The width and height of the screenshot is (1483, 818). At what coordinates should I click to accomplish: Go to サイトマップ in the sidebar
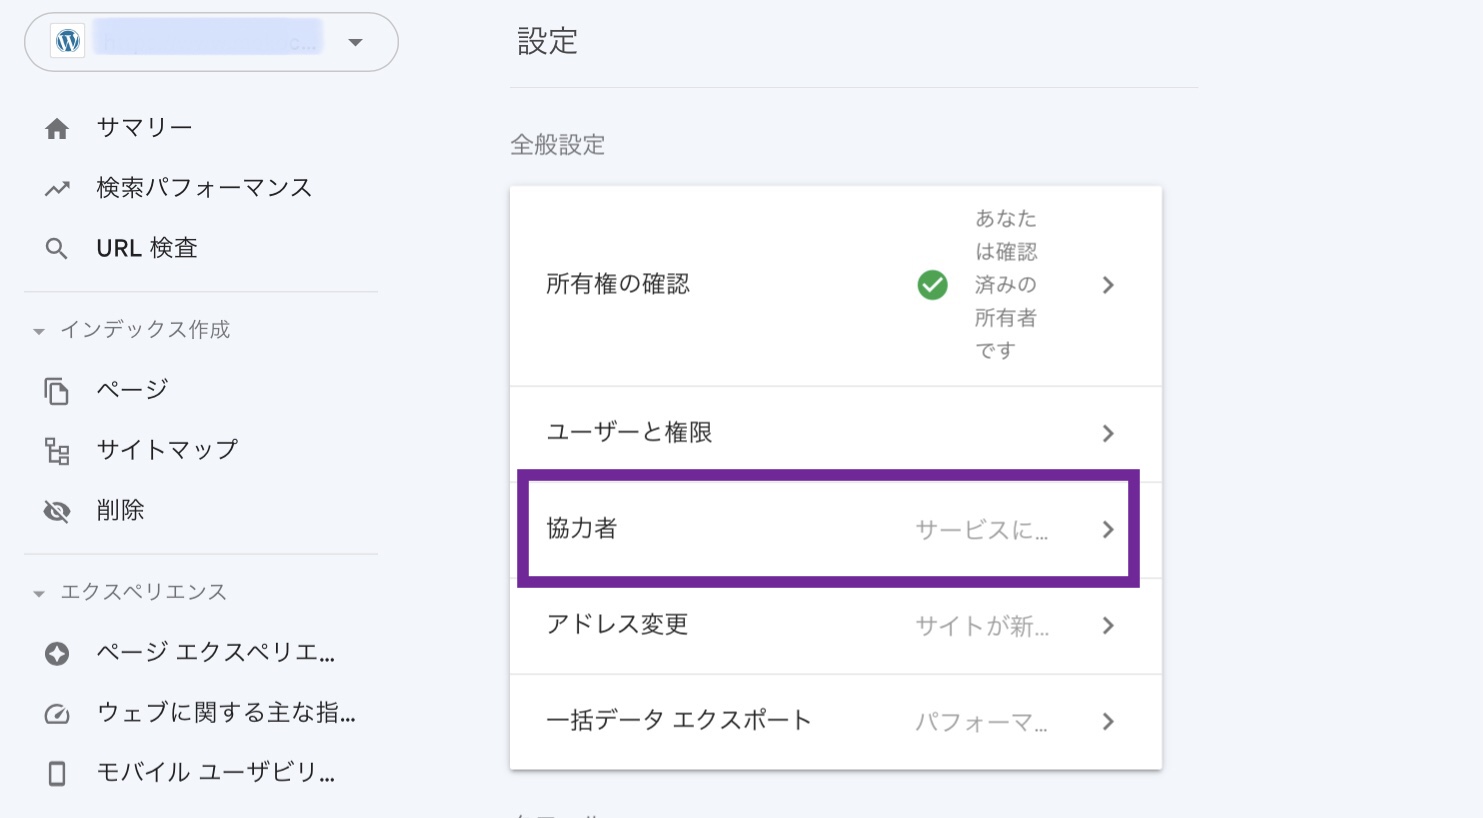[x=167, y=450]
